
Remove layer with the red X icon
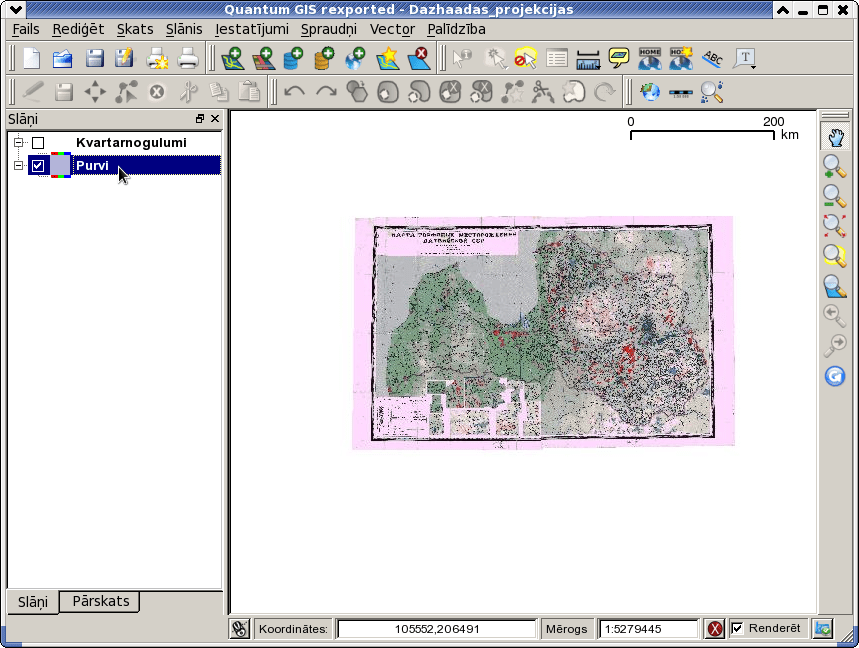tap(419, 58)
